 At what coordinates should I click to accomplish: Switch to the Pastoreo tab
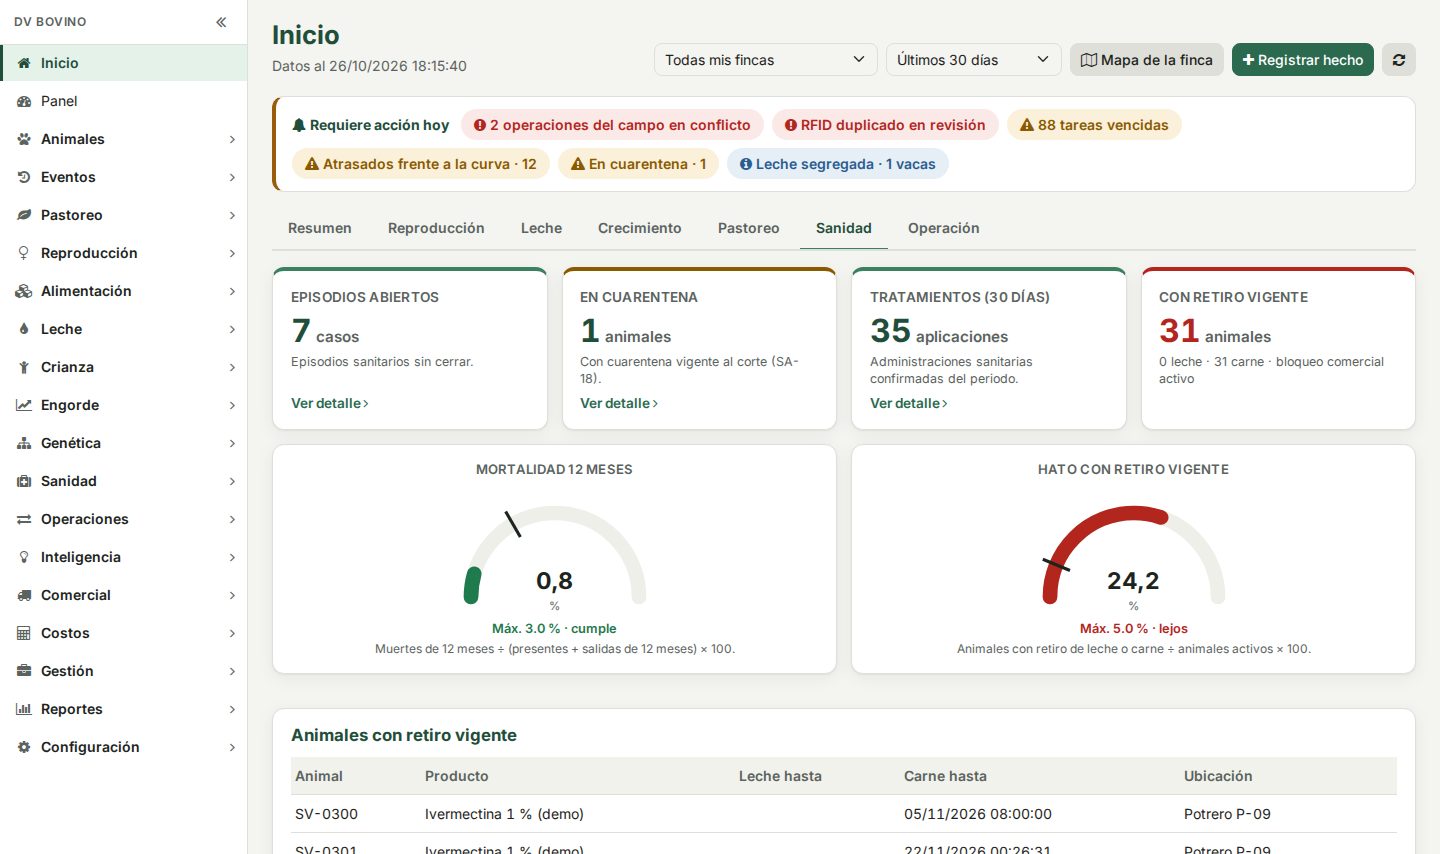749,228
